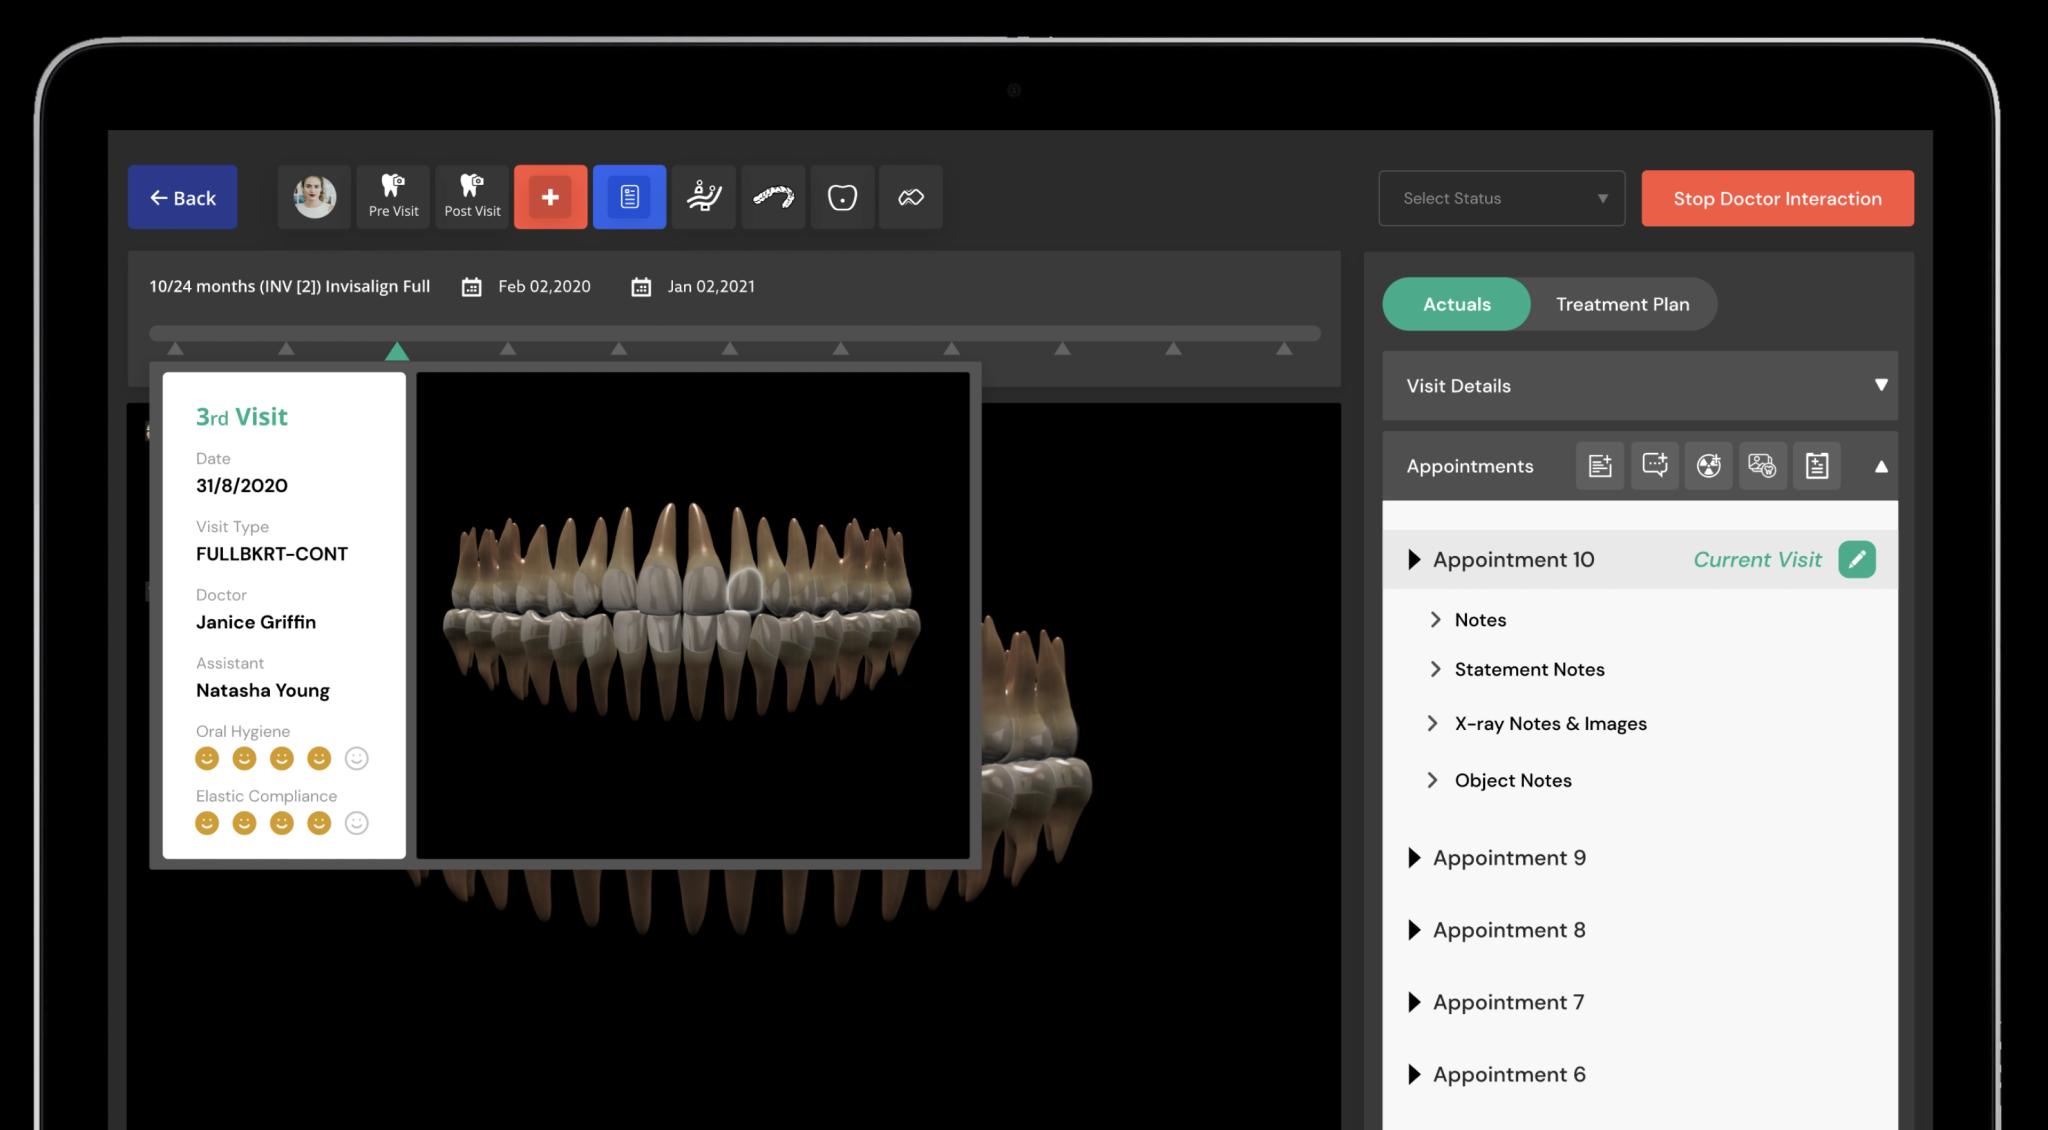
Task: Toggle the Appointment 10 disclosure triangle
Action: (x=1414, y=559)
